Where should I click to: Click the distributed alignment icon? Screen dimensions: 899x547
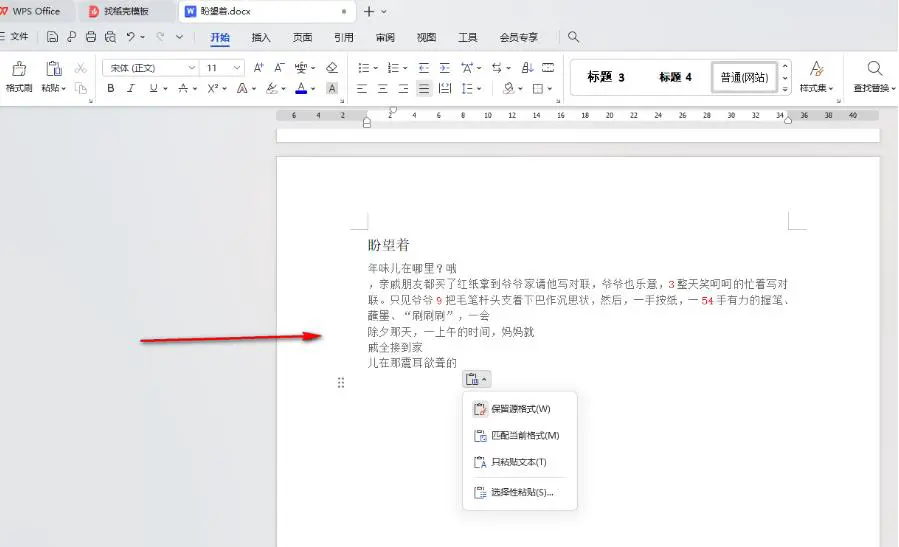(444, 88)
